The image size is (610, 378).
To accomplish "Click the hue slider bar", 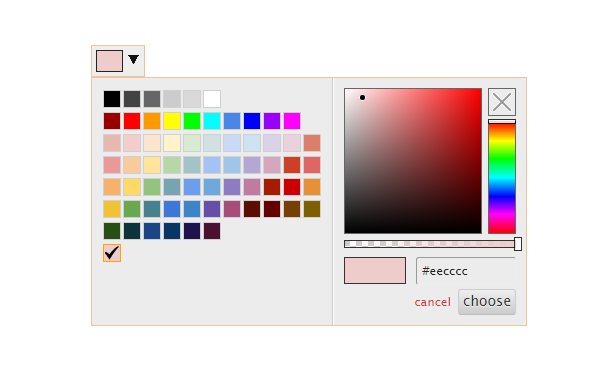I will coord(502,177).
